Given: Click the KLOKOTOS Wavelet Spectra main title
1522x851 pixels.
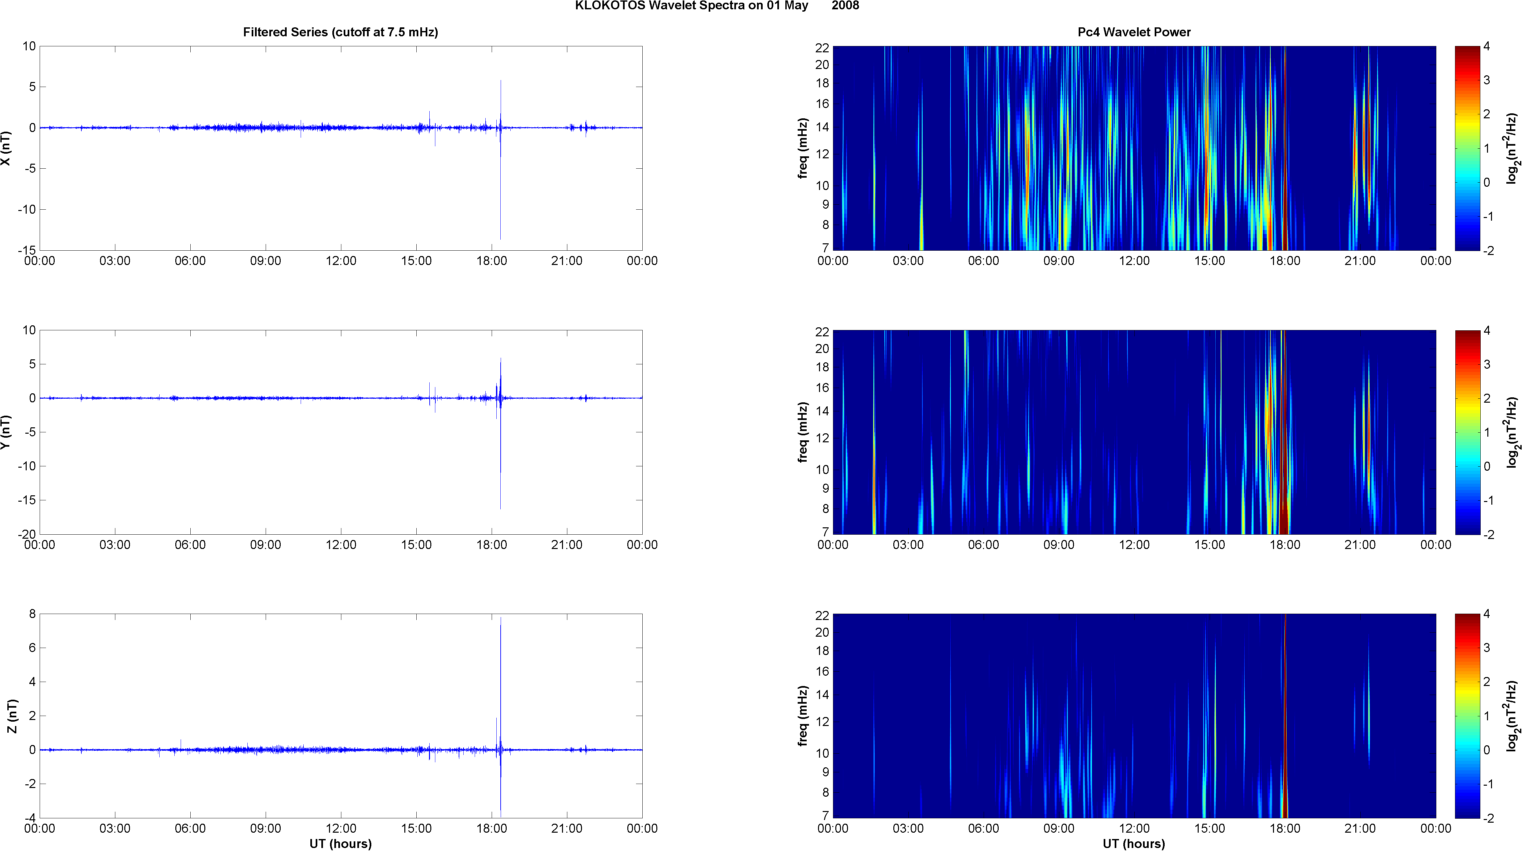Looking at the screenshot, I should pos(716,6).
